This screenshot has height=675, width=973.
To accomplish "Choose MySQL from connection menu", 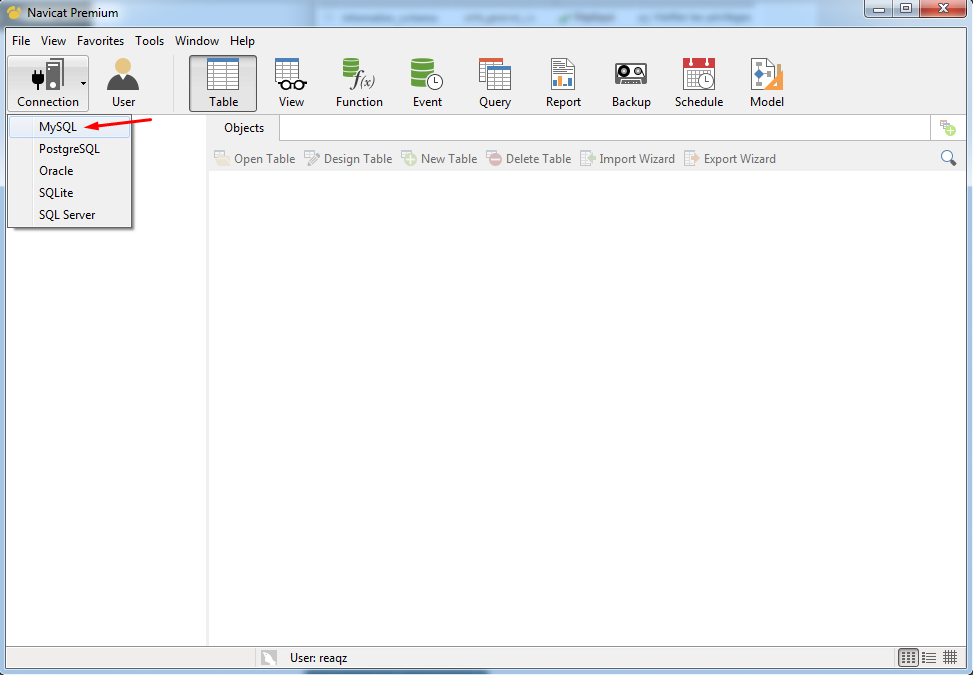I will pos(70,127).
